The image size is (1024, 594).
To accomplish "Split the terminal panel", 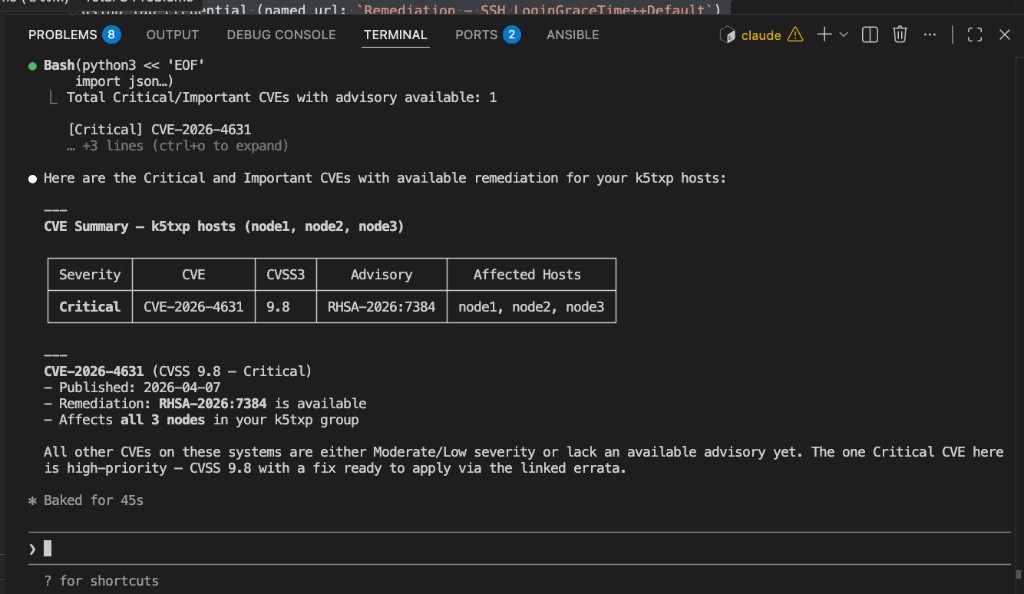I will [x=870, y=35].
